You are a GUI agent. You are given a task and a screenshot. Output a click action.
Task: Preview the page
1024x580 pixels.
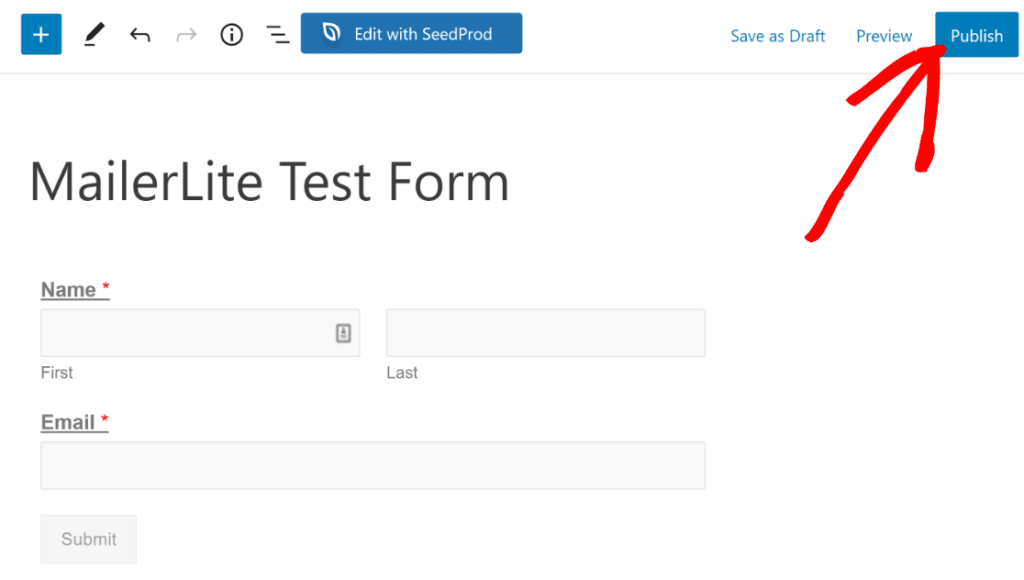[x=884, y=35]
